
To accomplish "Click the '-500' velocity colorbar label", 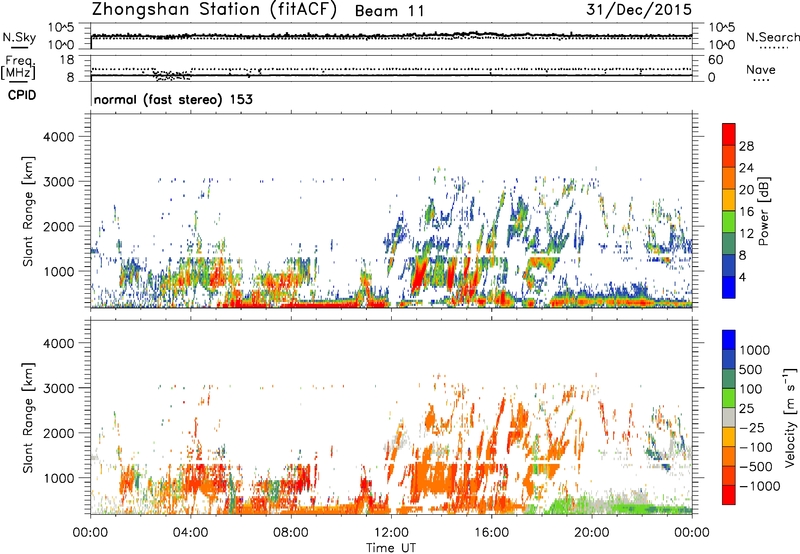I will [756, 467].
